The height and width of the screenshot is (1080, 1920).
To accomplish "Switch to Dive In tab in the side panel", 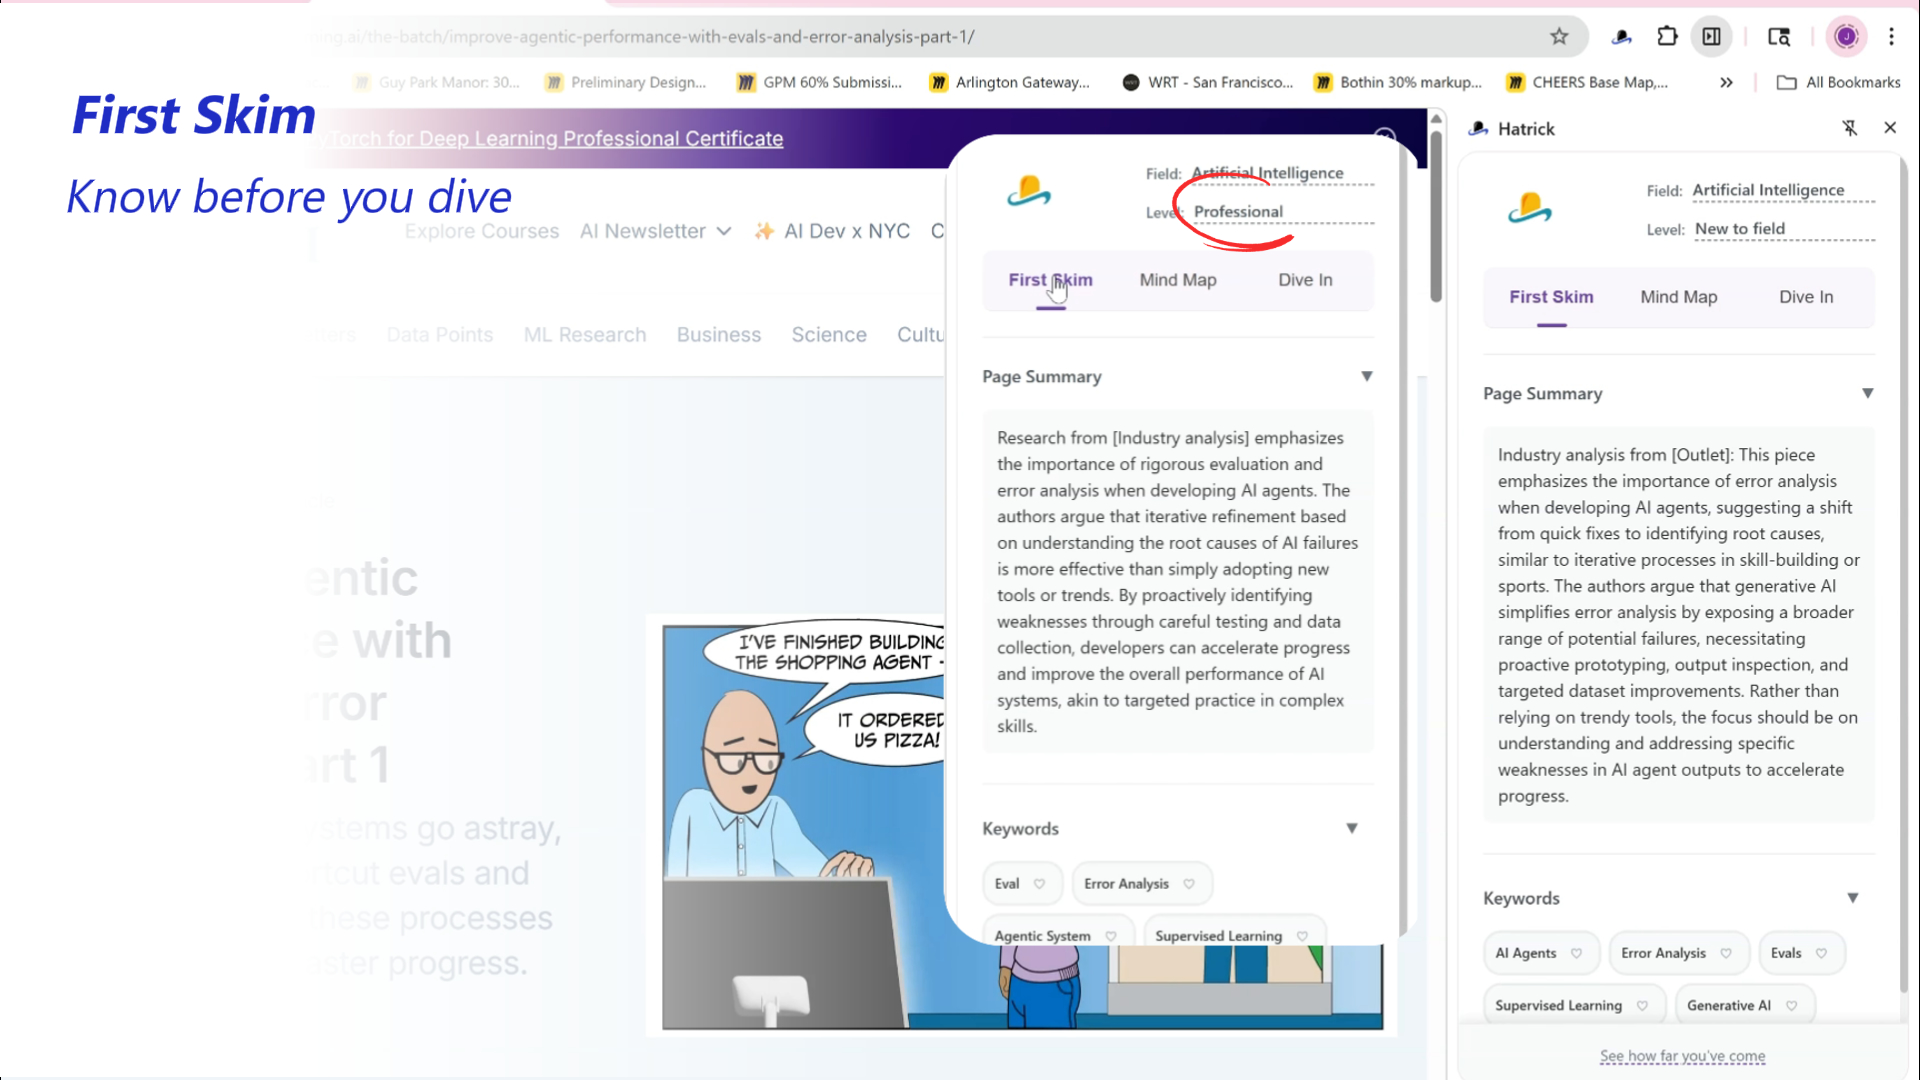I will (x=1805, y=297).
